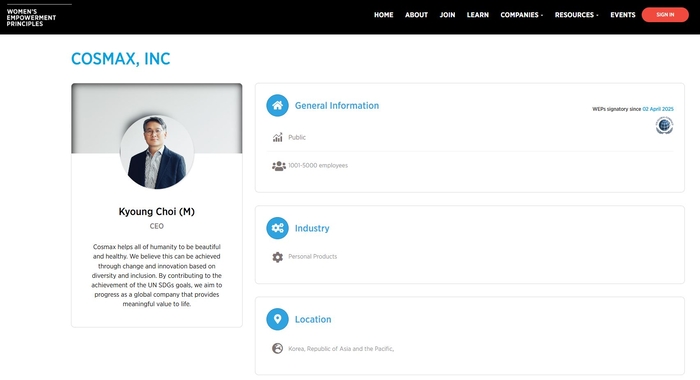The width and height of the screenshot is (700, 380).
Task: Click the Industry gears circle icon
Action: (x=277, y=228)
